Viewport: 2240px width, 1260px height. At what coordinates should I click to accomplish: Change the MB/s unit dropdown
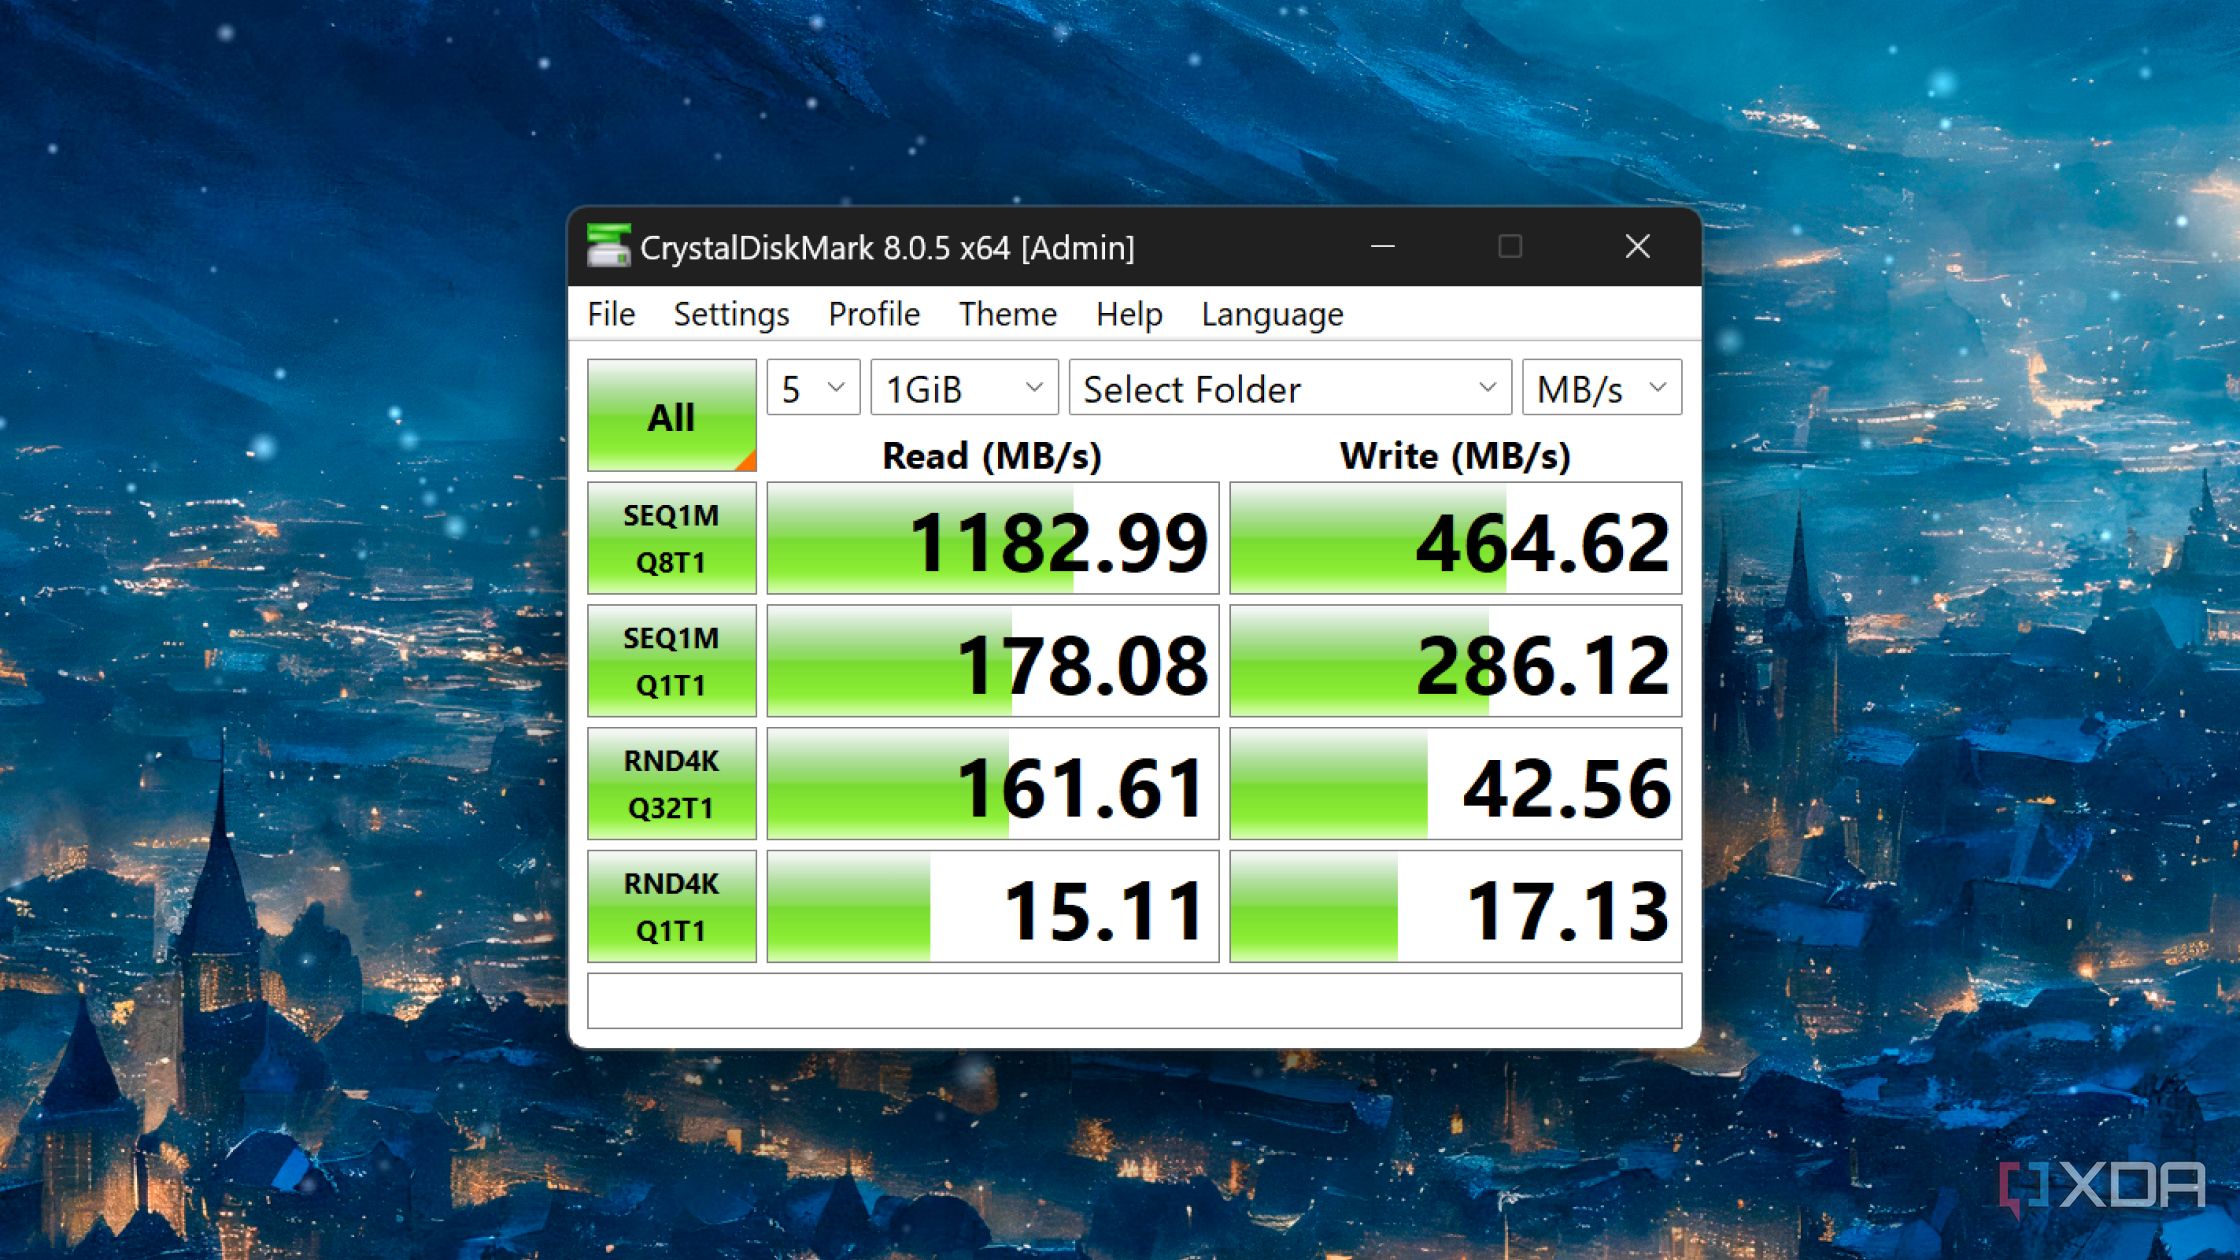pyautogui.click(x=1601, y=387)
